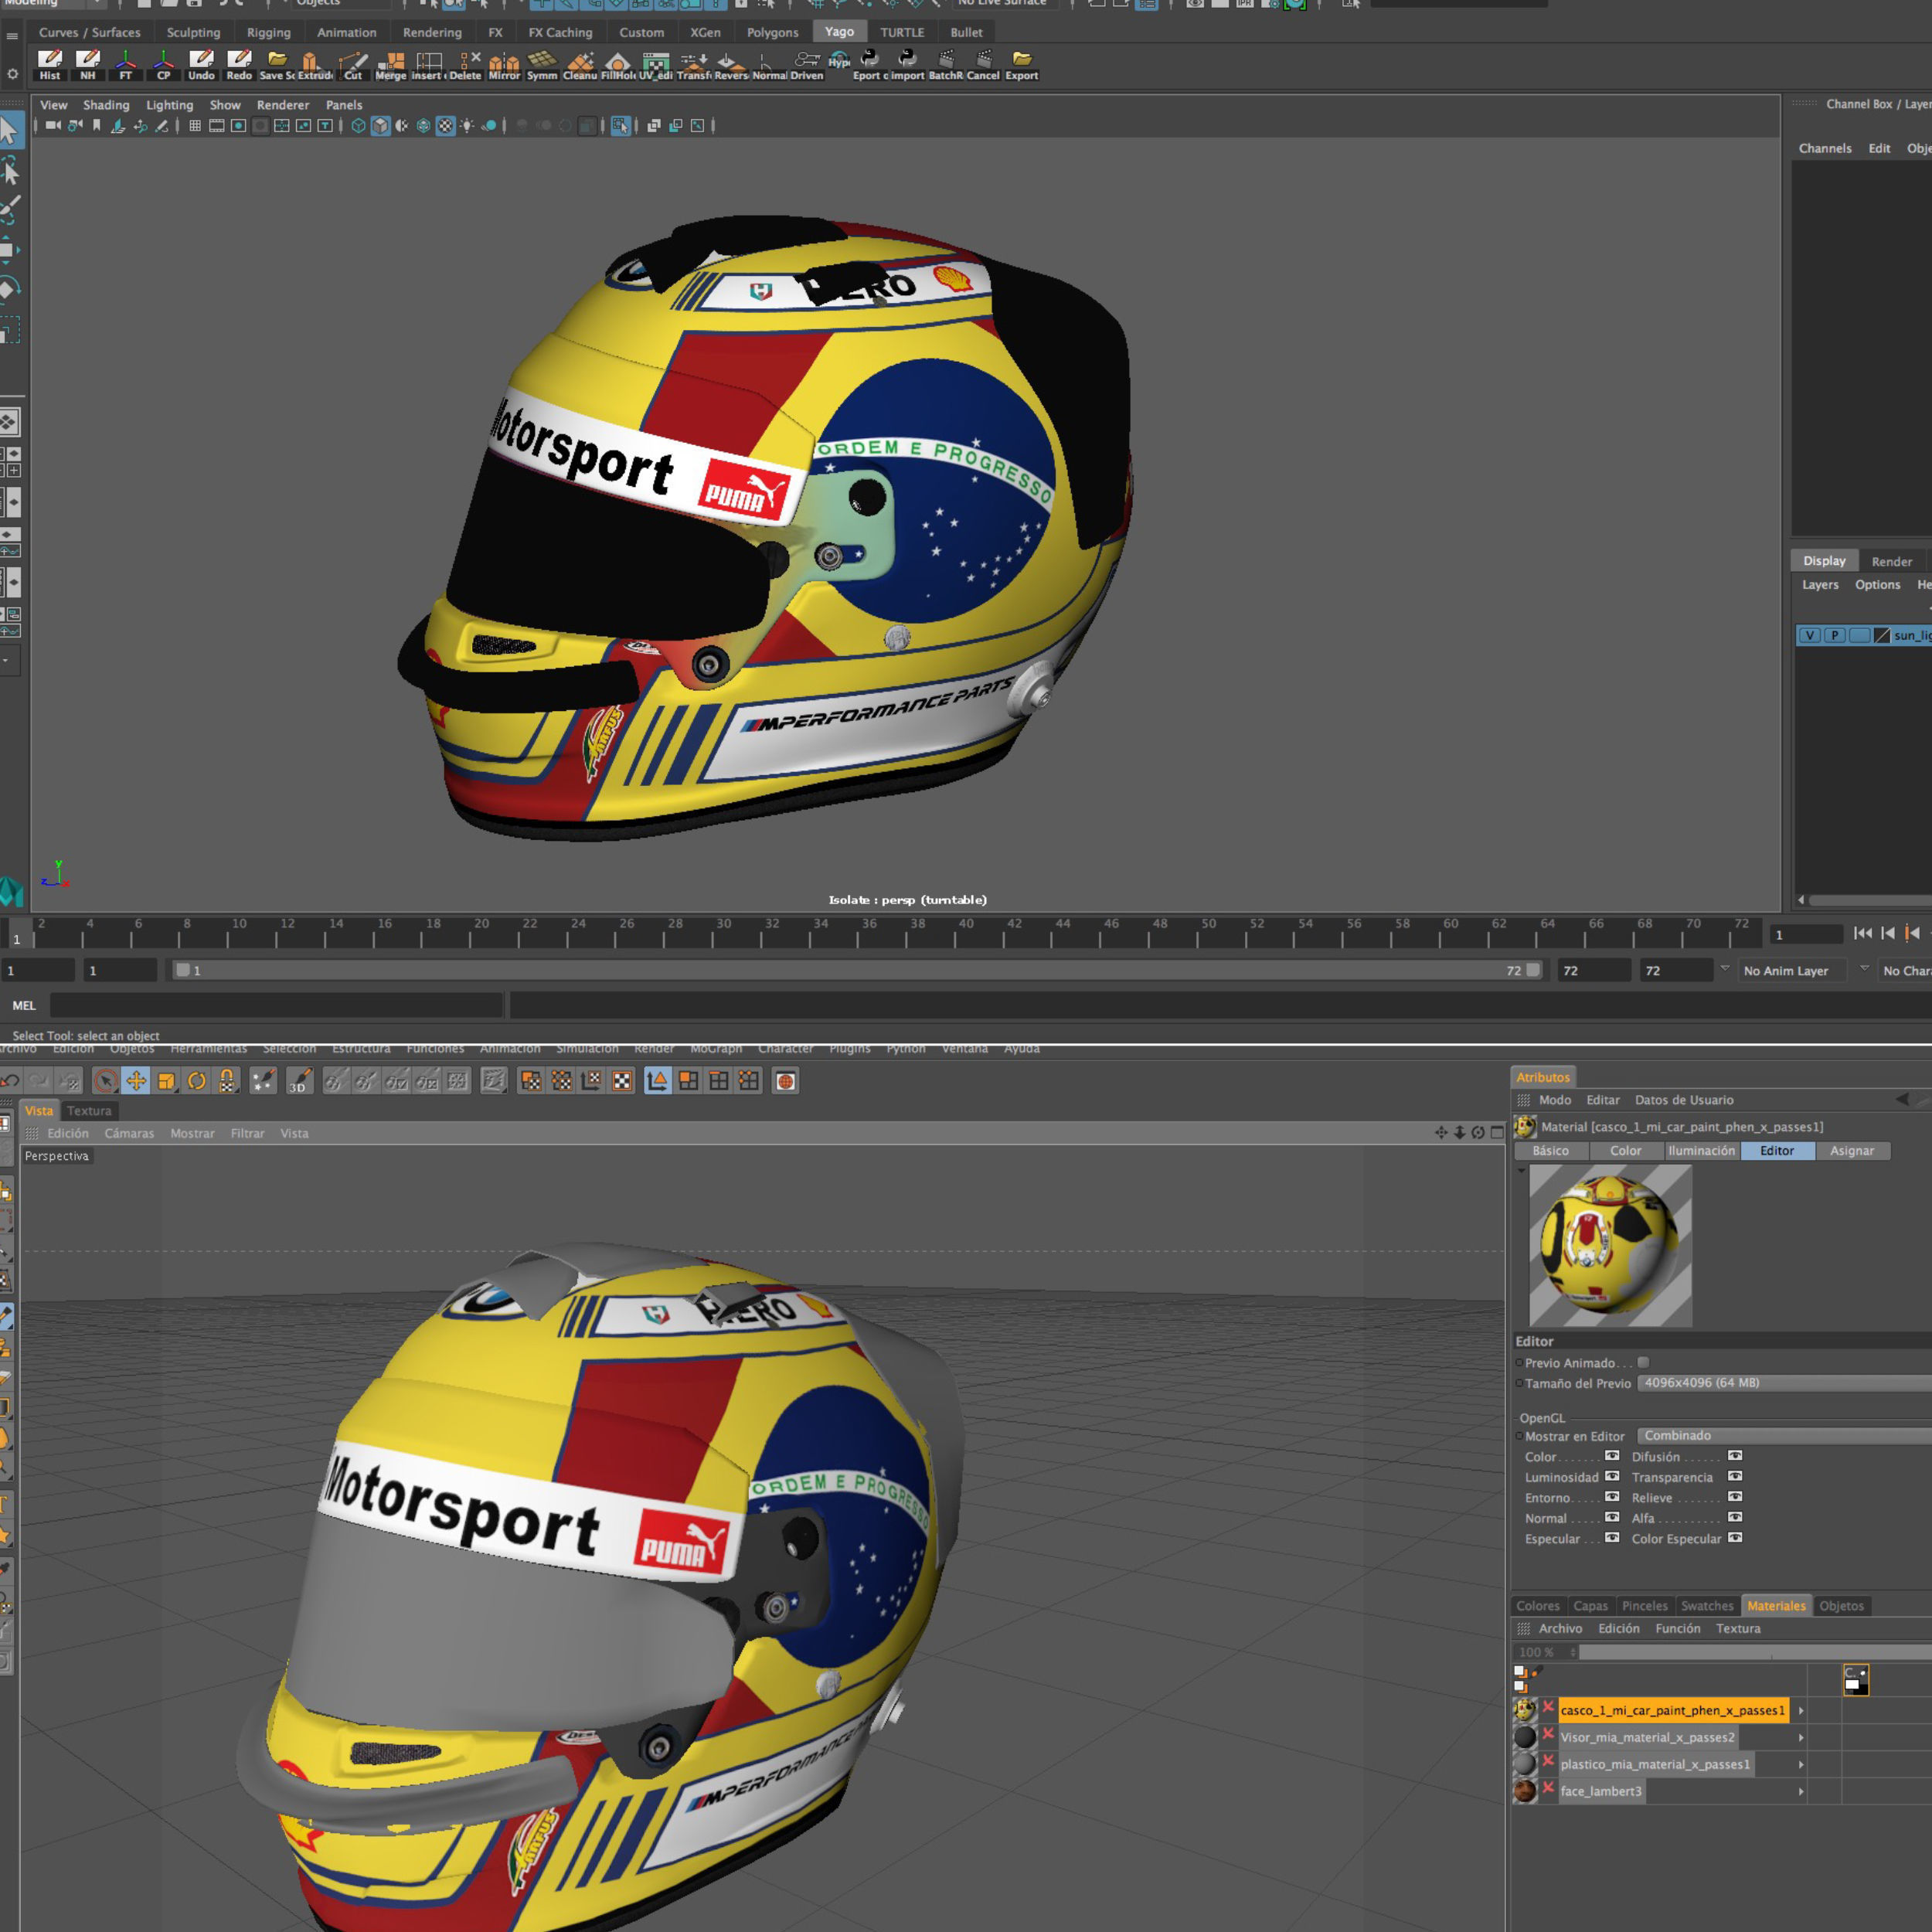
Task: Select Maya's arrow Select tool
Action: pyautogui.click(x=10, y=131)
